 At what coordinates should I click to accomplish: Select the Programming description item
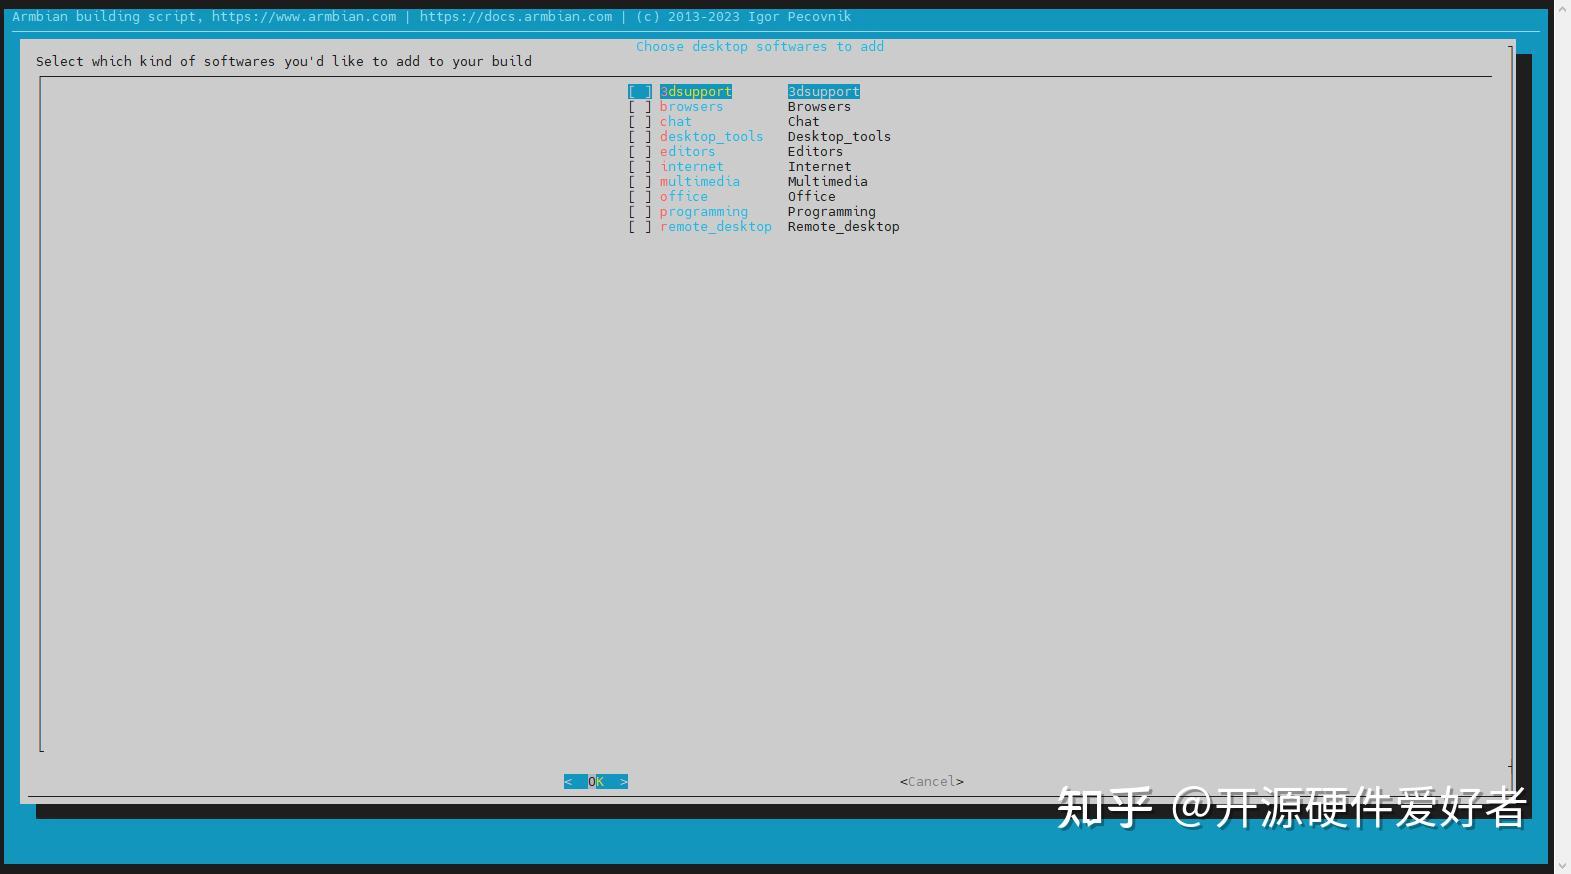click(832, 212)
